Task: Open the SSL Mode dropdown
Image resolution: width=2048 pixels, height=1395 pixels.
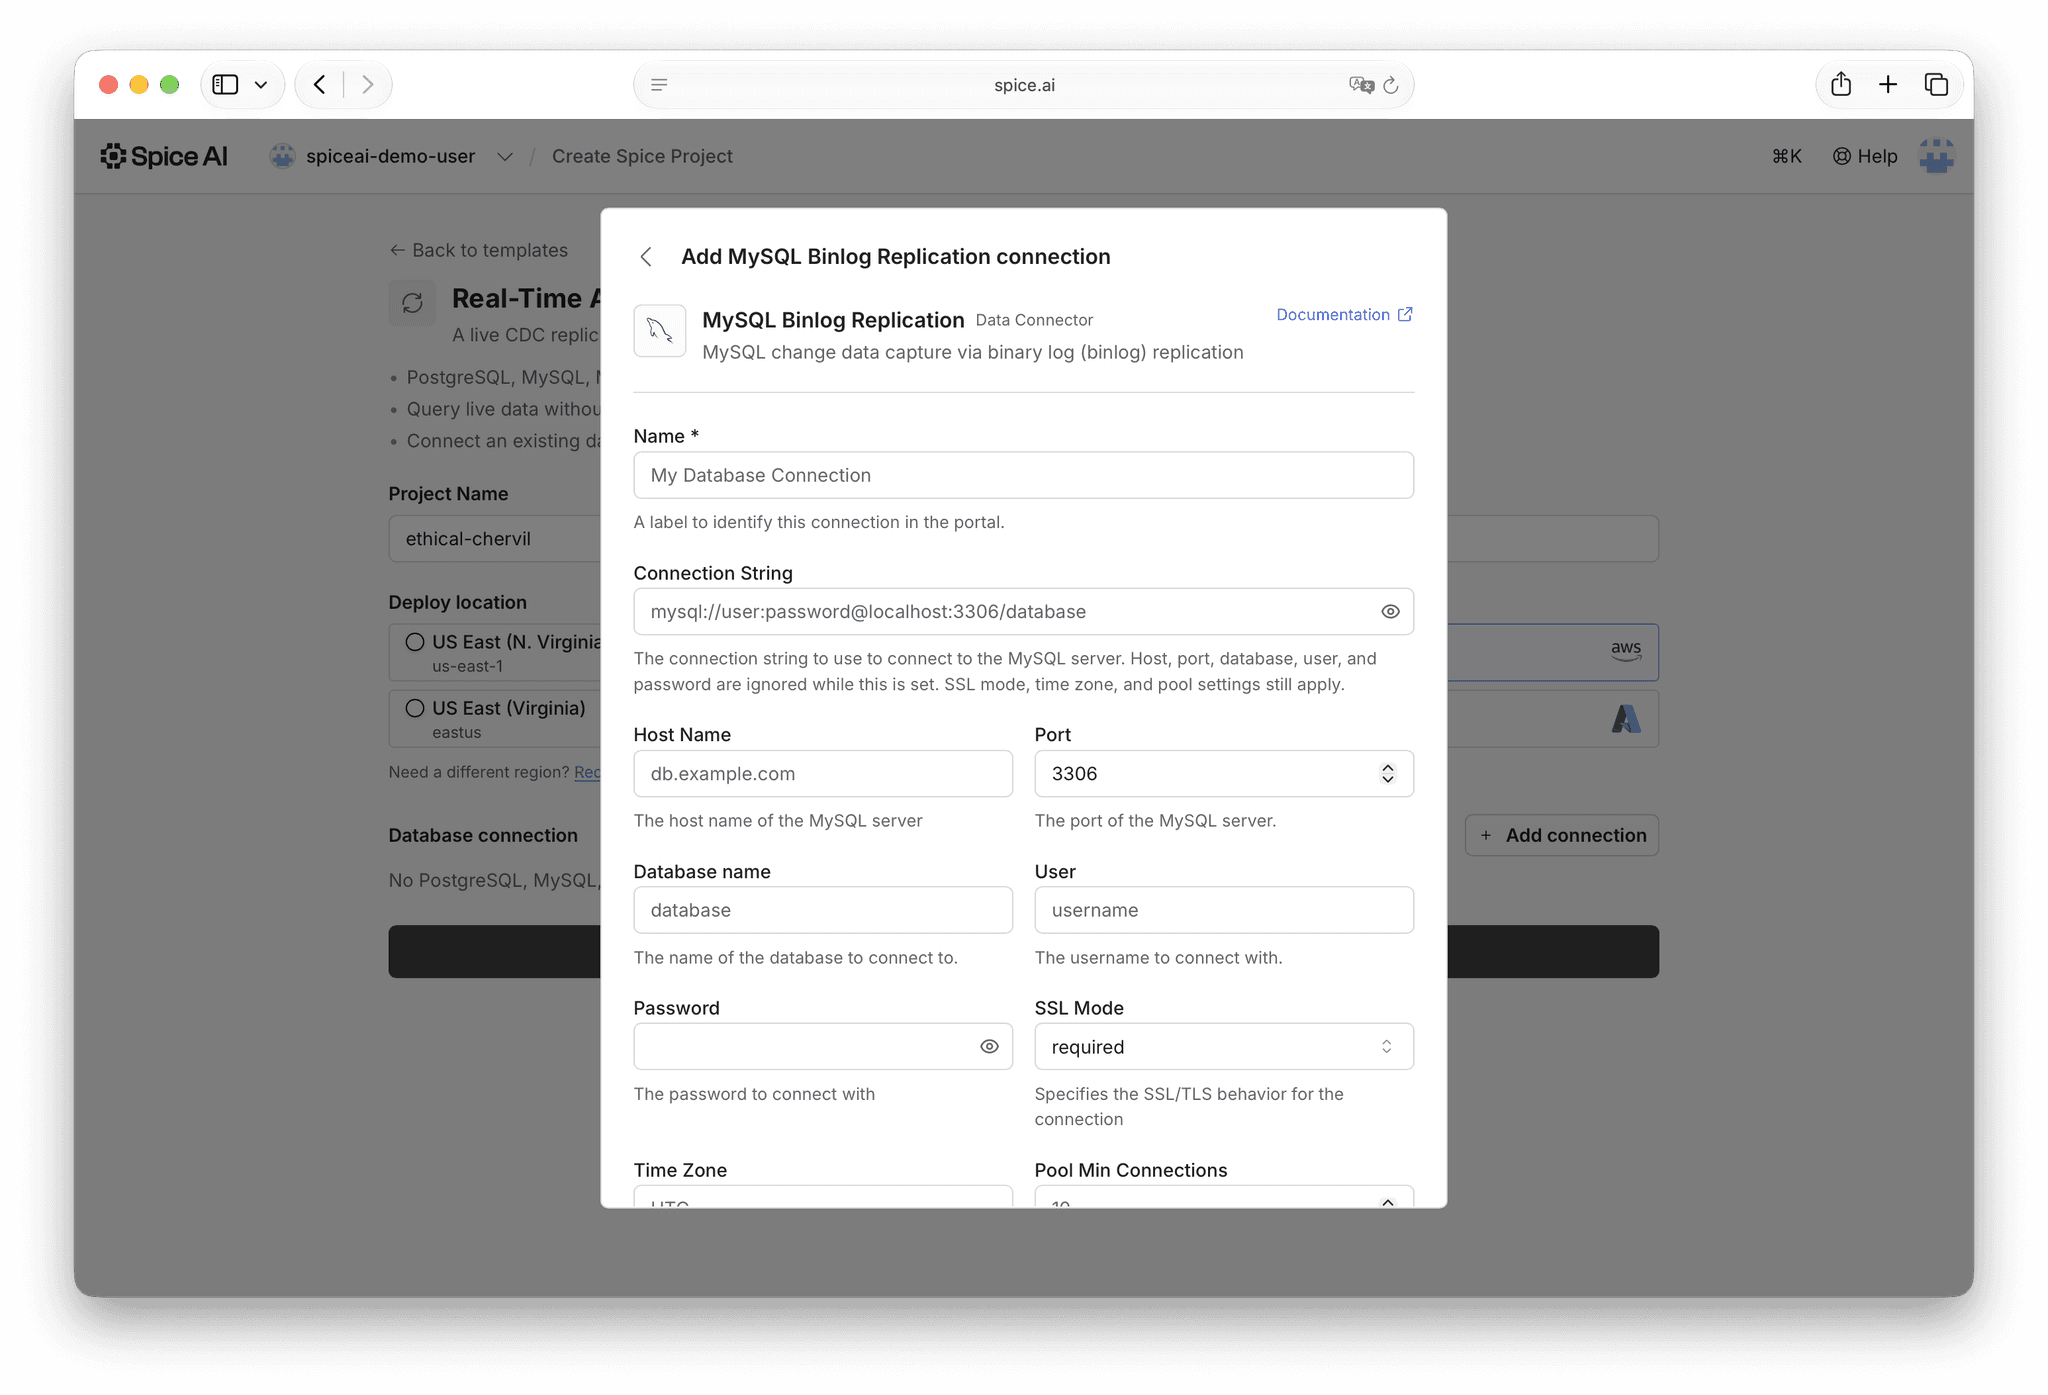Action: click(1224, 1047)
